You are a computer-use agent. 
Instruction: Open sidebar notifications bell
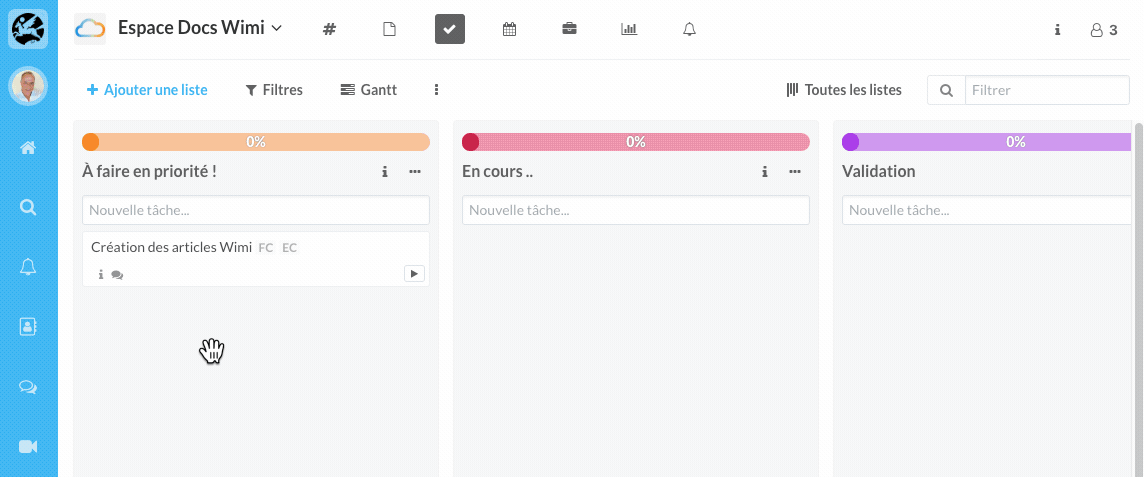[x=28, y=267]
